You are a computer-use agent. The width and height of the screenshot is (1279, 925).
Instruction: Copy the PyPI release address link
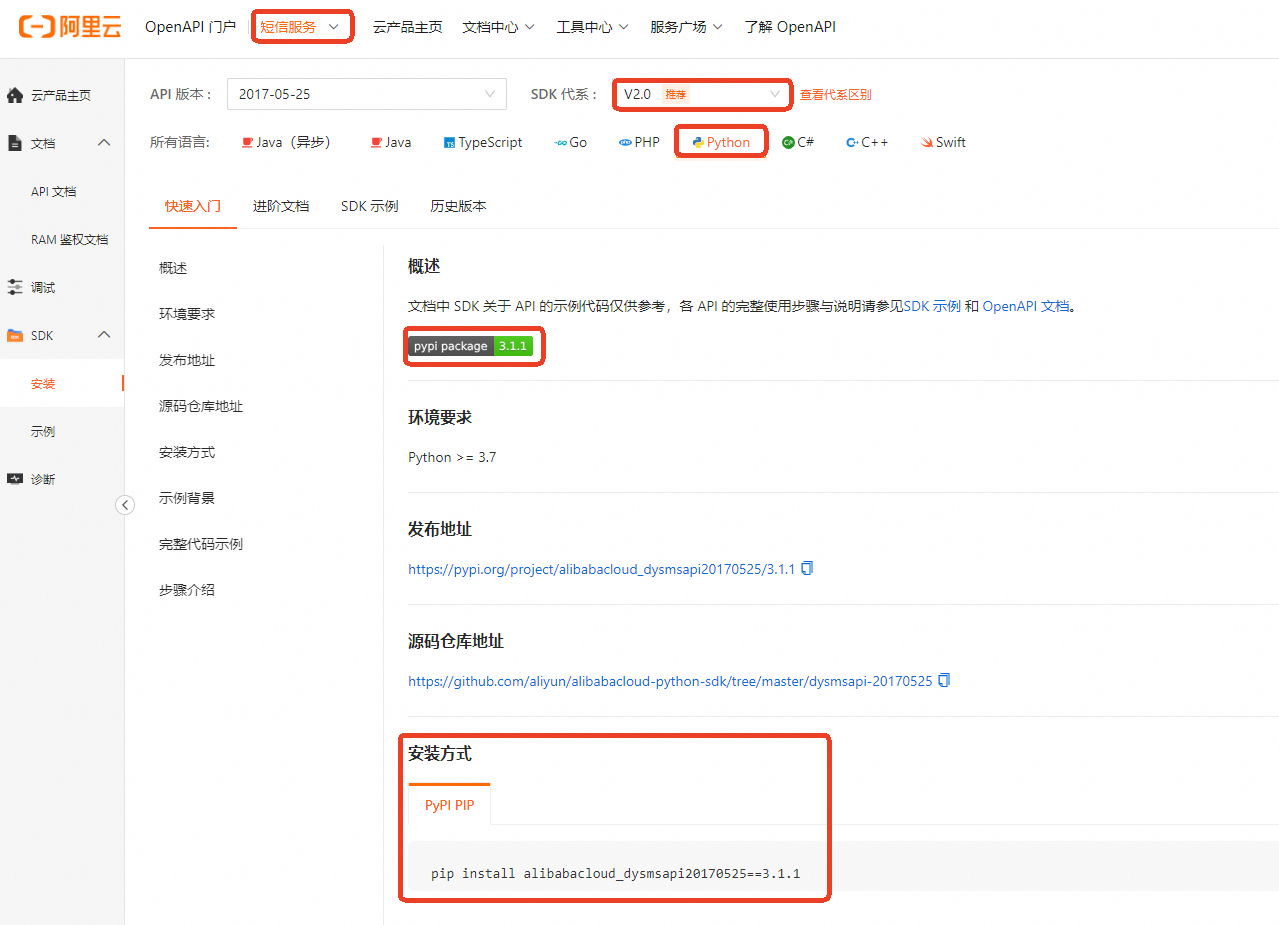click(806, 567)
